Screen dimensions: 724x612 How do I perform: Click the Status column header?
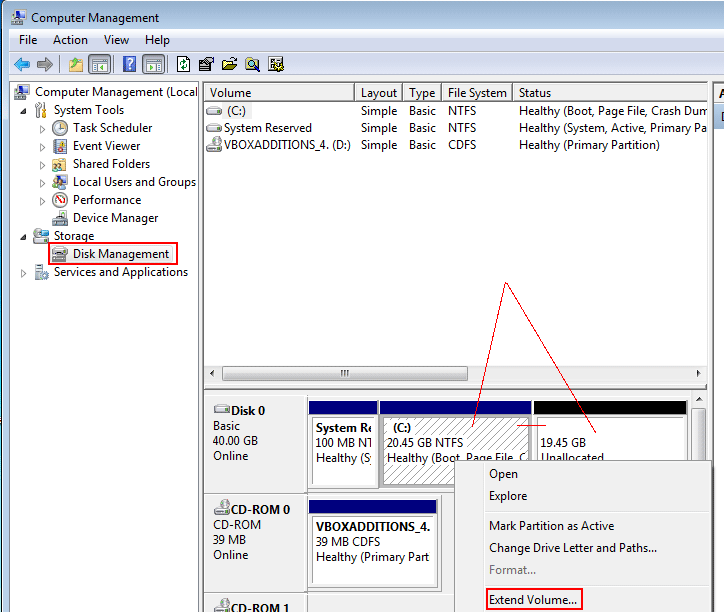(609, 92)
